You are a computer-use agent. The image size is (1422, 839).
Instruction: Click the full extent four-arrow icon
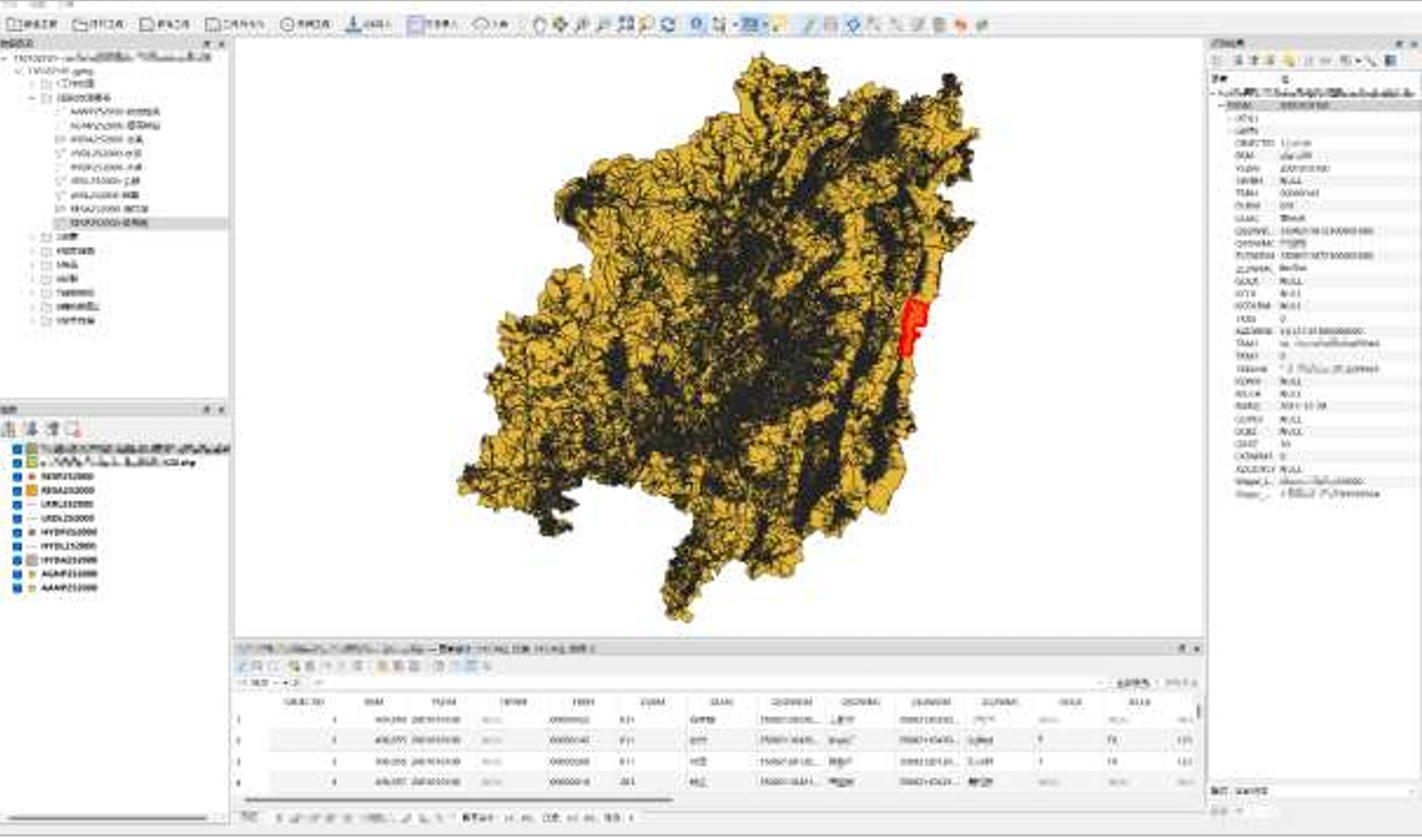560,25
